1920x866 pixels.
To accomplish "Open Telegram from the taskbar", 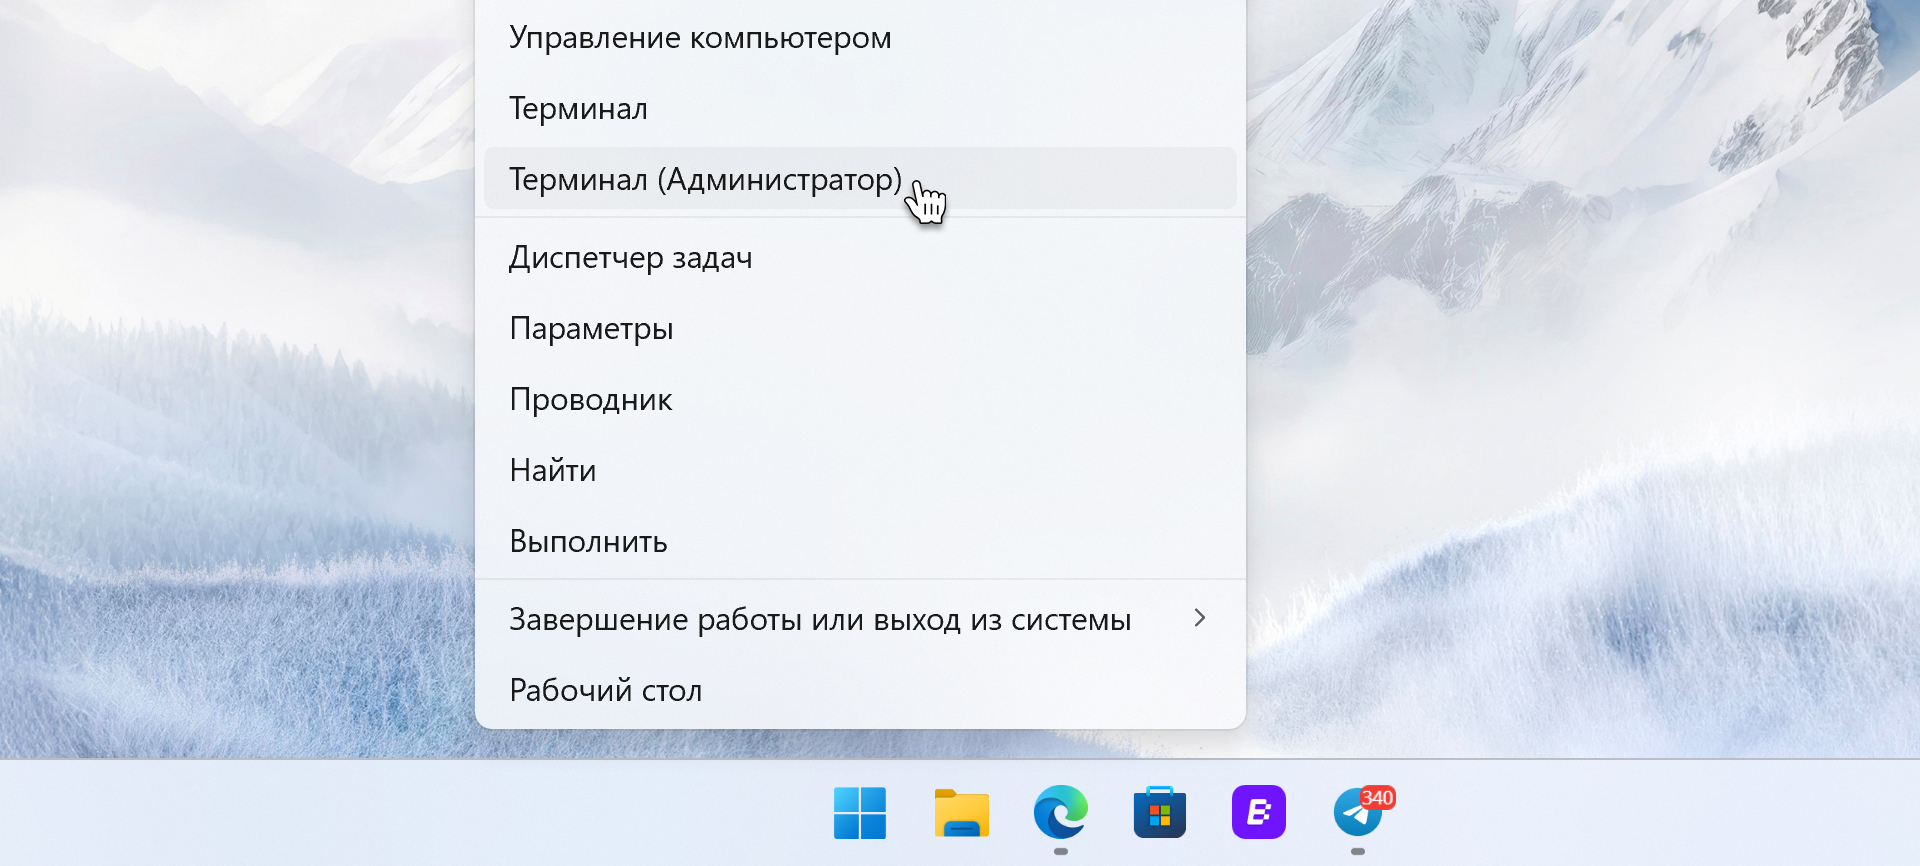I will (x=1356, y=814).
